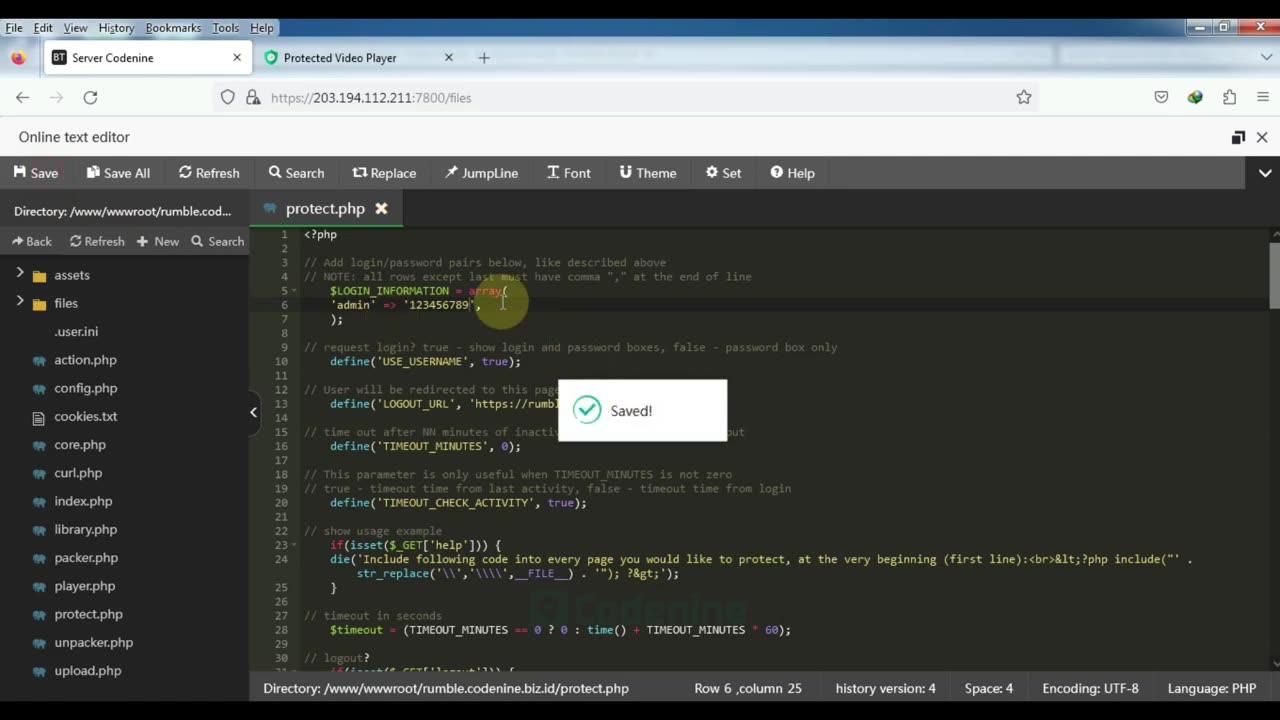
Task: Expand the assets folder
Action: point(19,273)
